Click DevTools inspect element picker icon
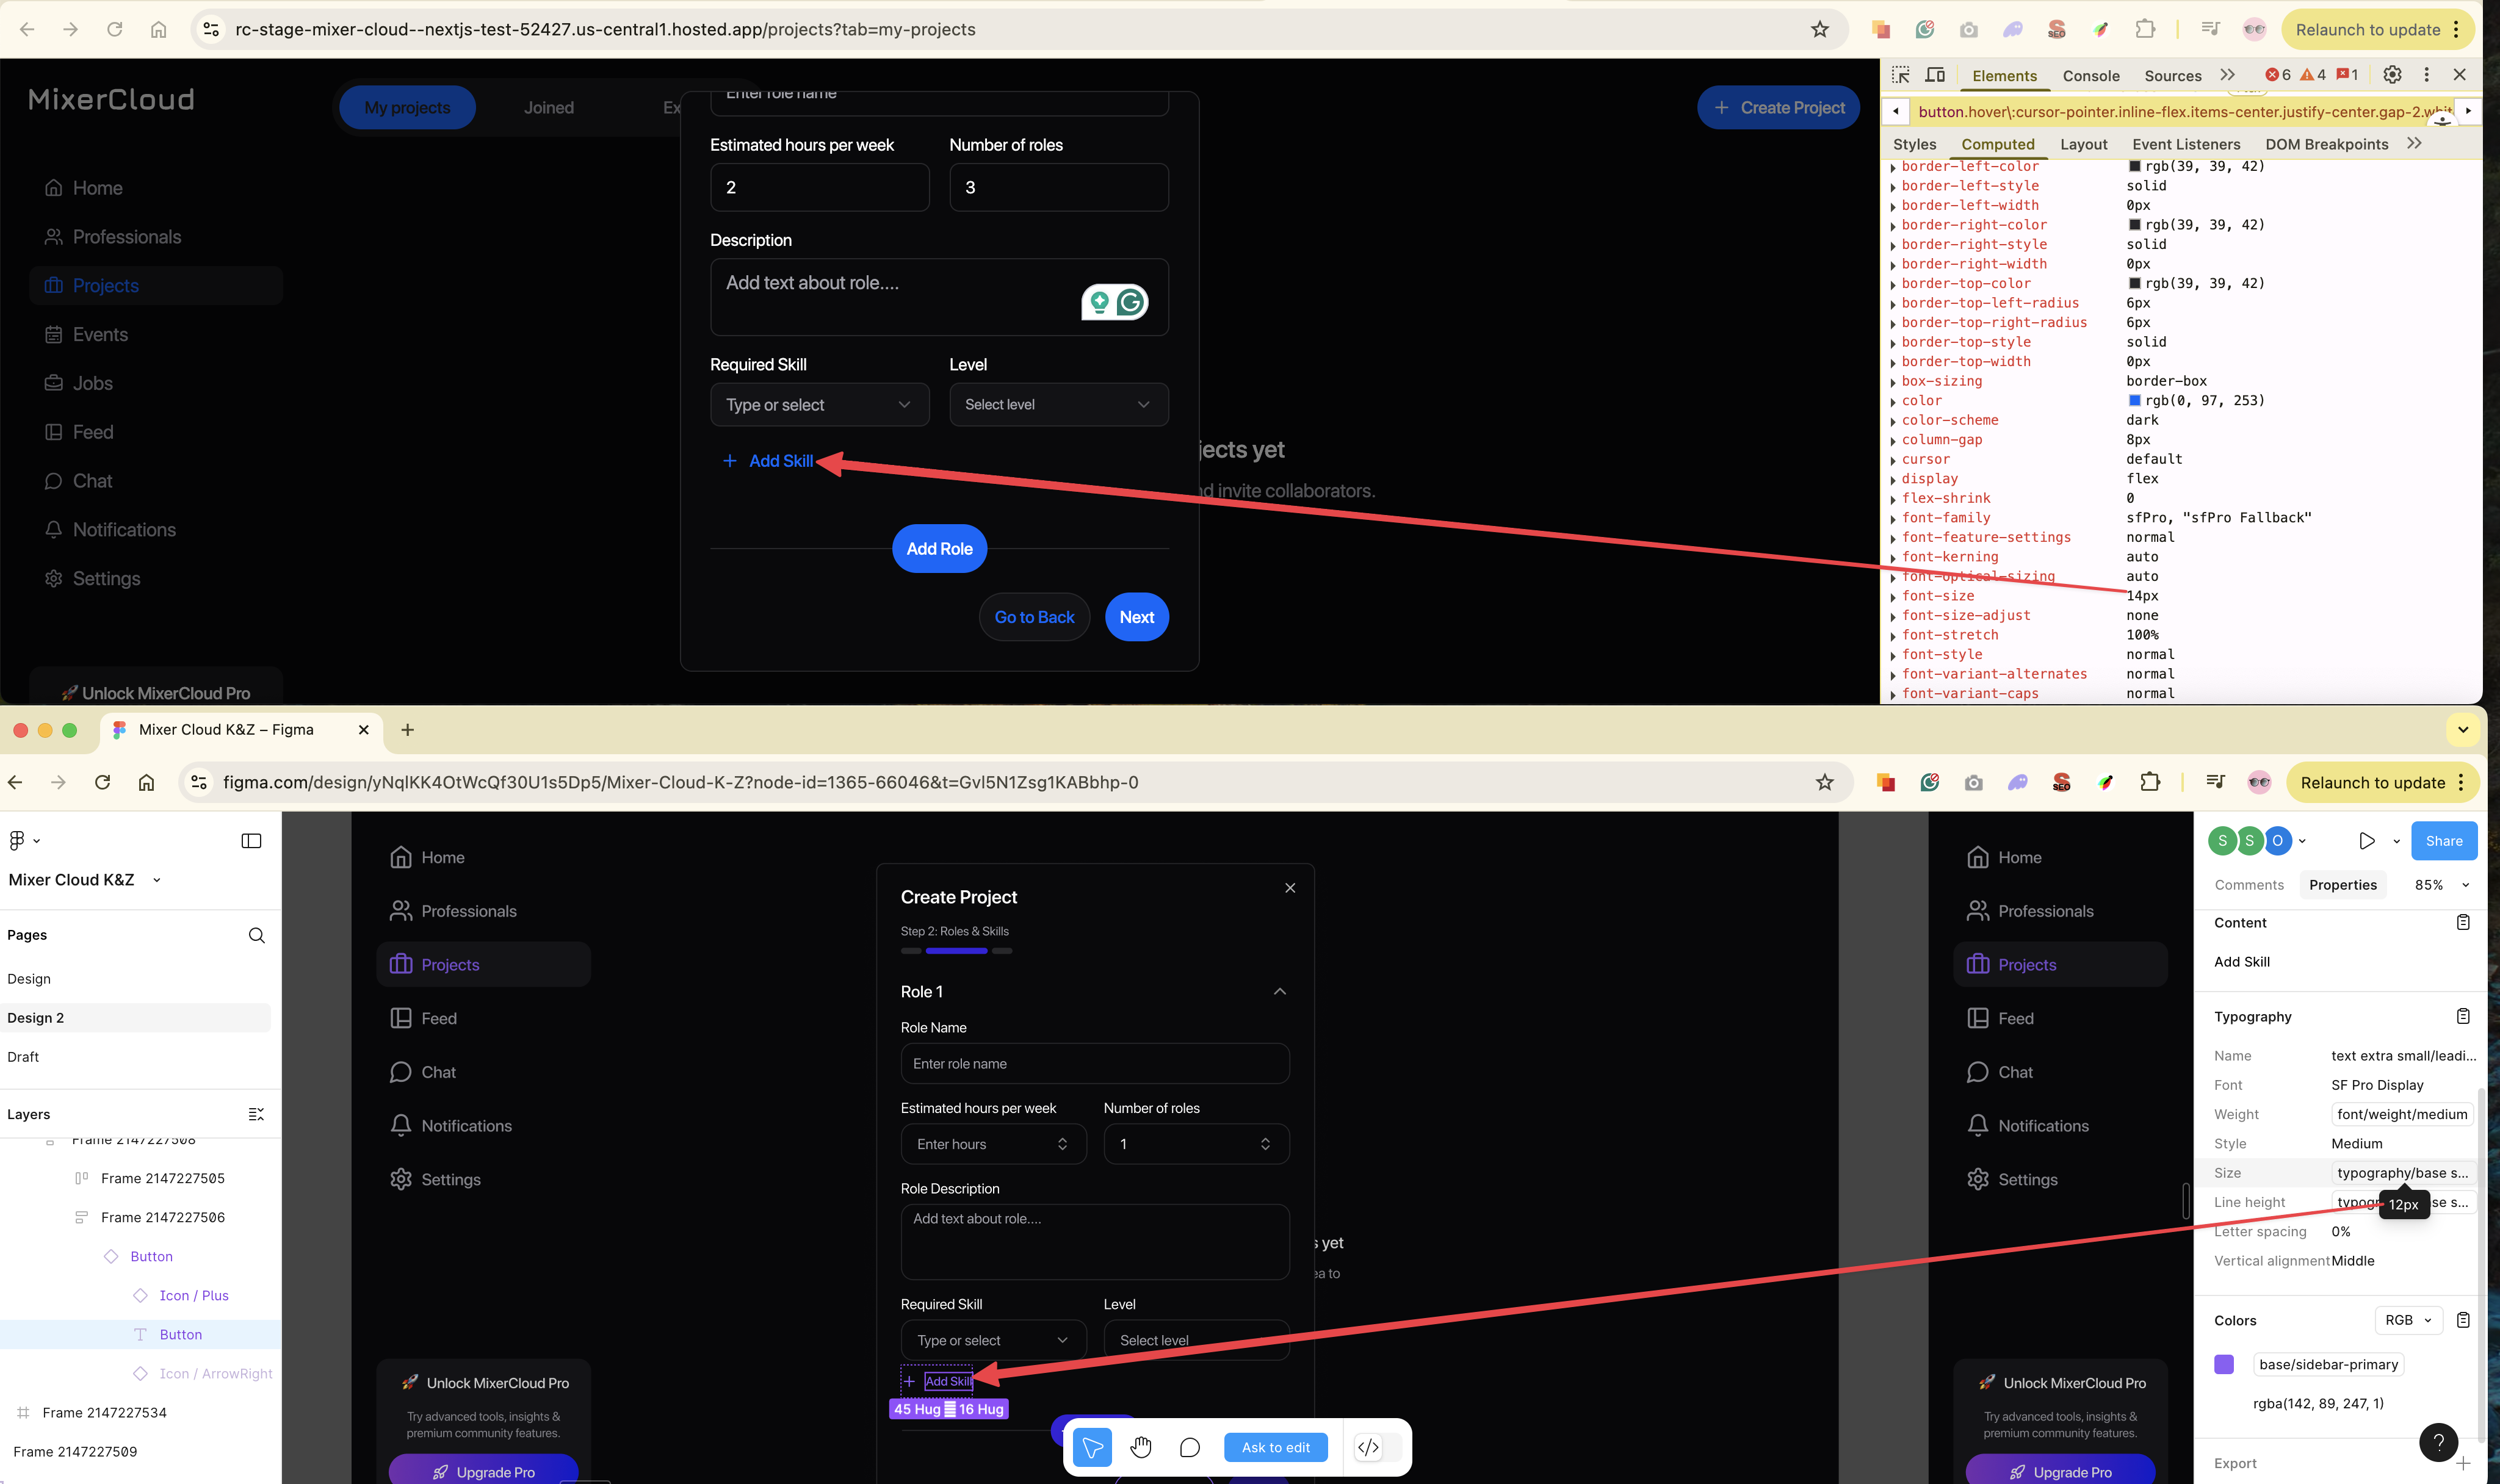Image resolution: width=2500 pixels, height=1484 pixels. point(1900,75)
